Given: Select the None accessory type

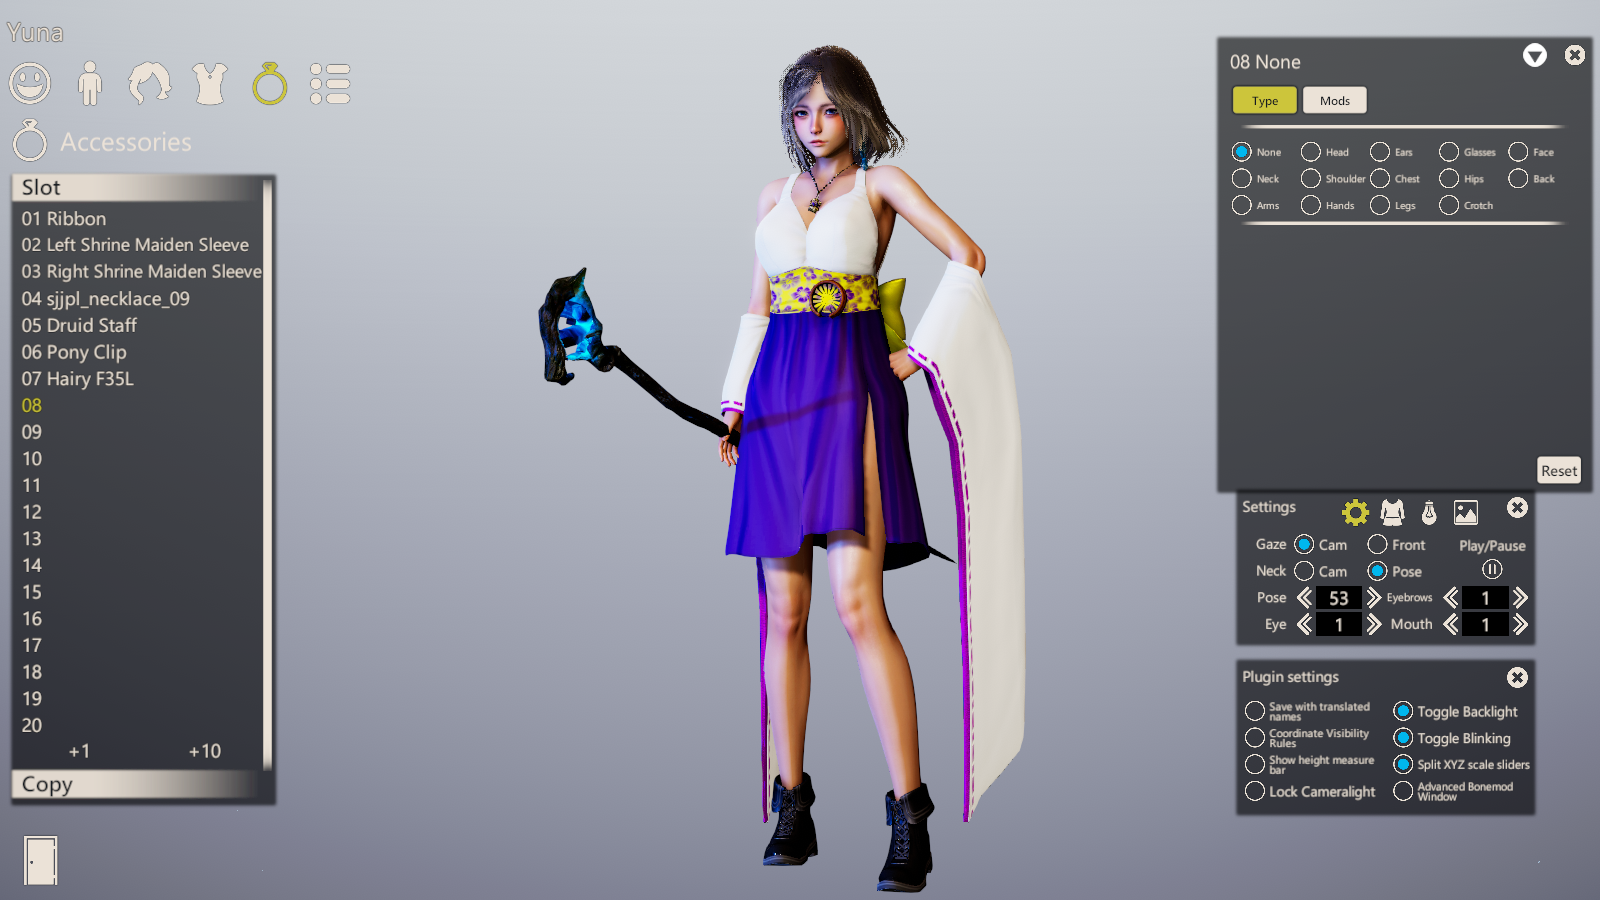Looking at the screenshot, I should coord(1242,152).
